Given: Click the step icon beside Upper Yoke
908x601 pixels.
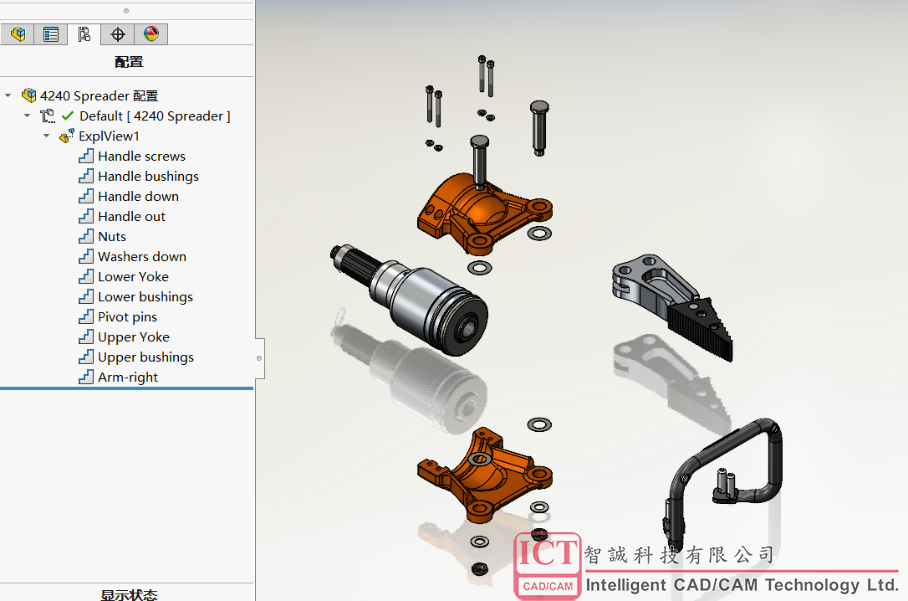Looking at the screenshot, I should (x=86, y=336).
